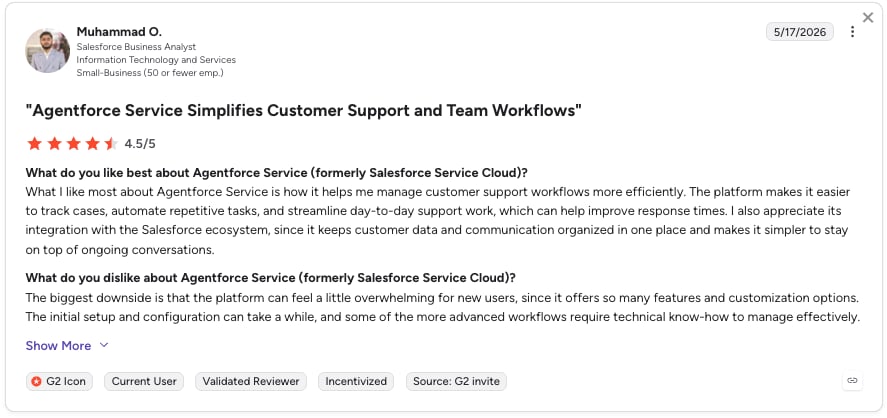Click the first rating star
Viewport: 887px width, 418px height.
click(x=35, y=144)
